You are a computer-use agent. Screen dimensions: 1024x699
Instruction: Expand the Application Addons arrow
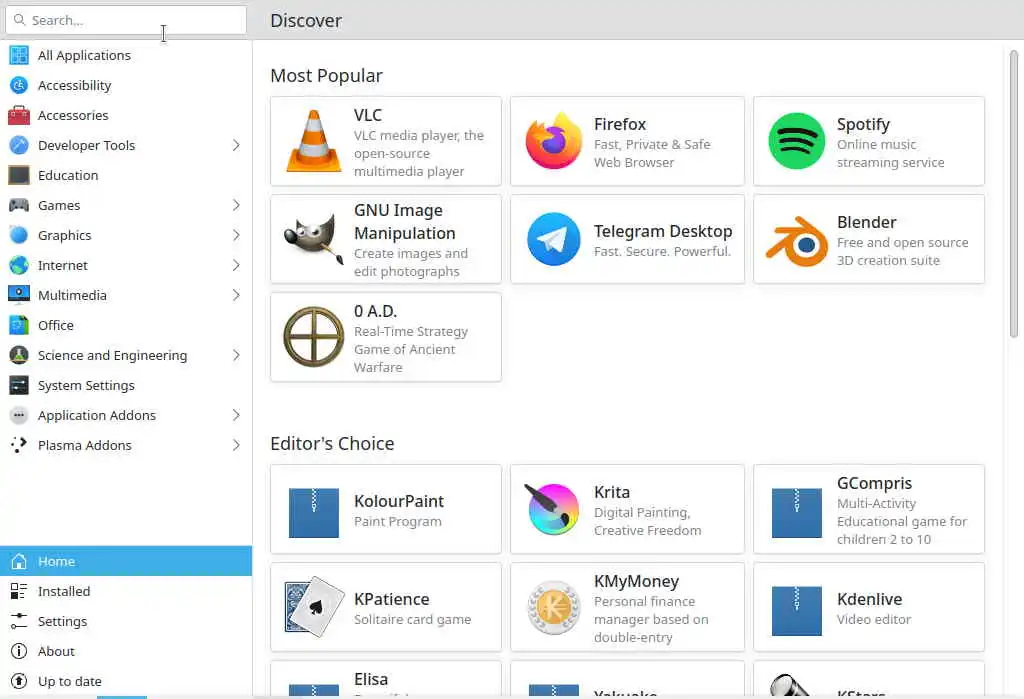236,415
